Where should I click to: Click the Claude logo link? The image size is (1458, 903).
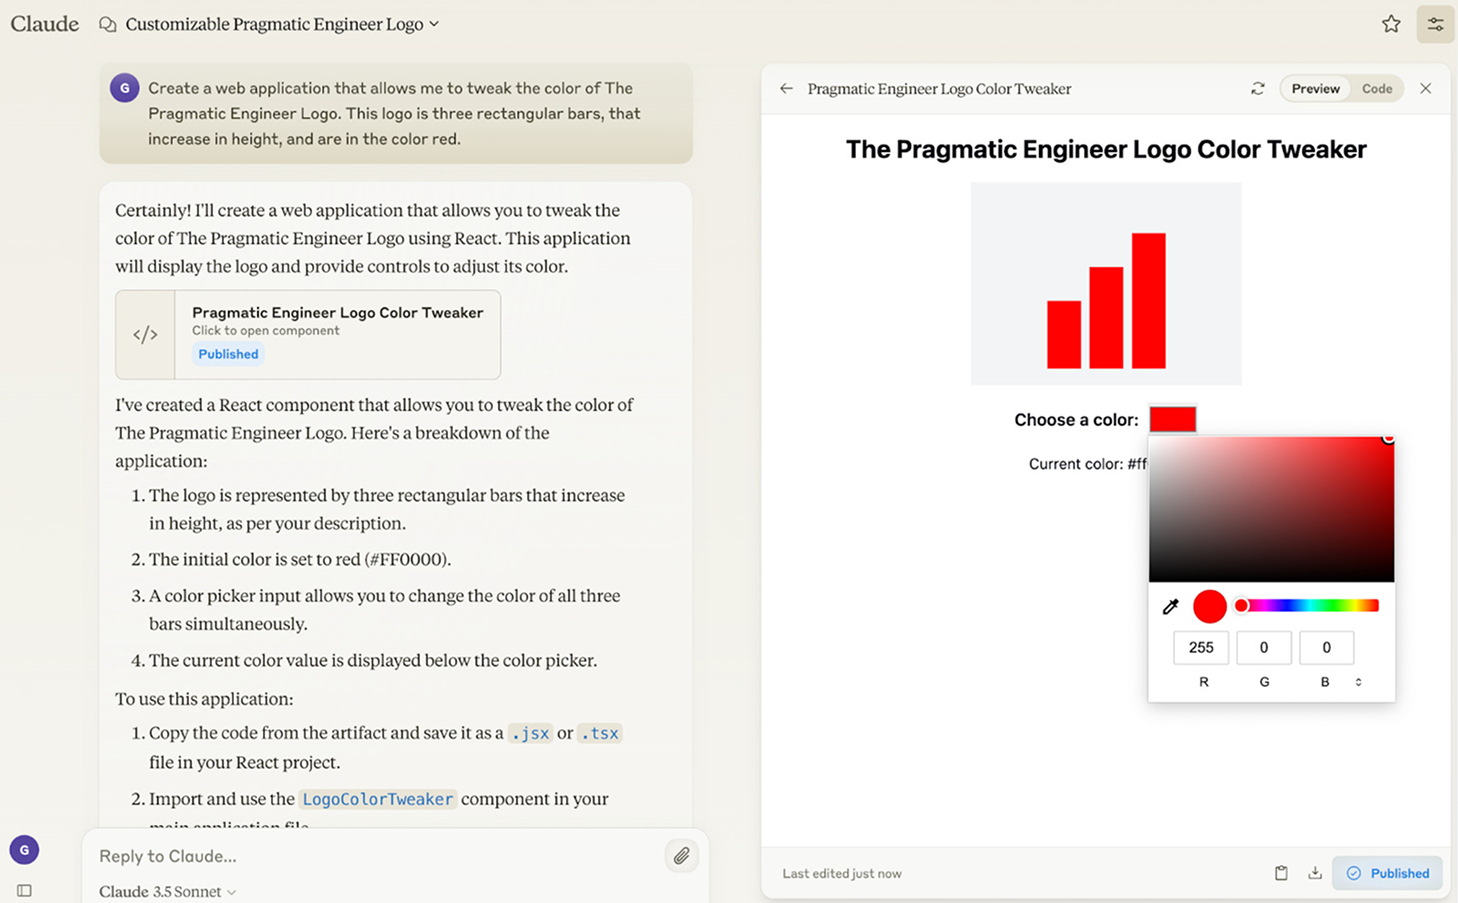point(45,24)
